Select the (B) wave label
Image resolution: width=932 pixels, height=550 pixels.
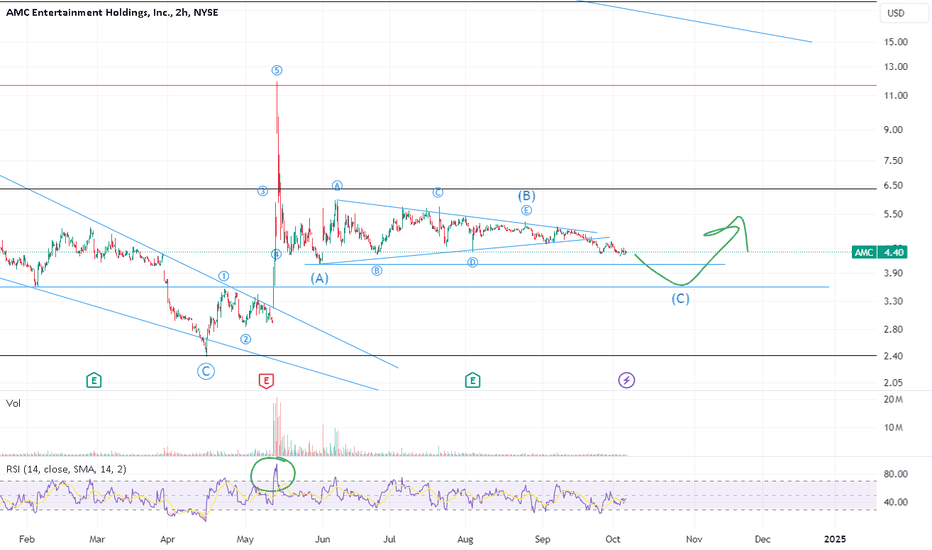527,196
